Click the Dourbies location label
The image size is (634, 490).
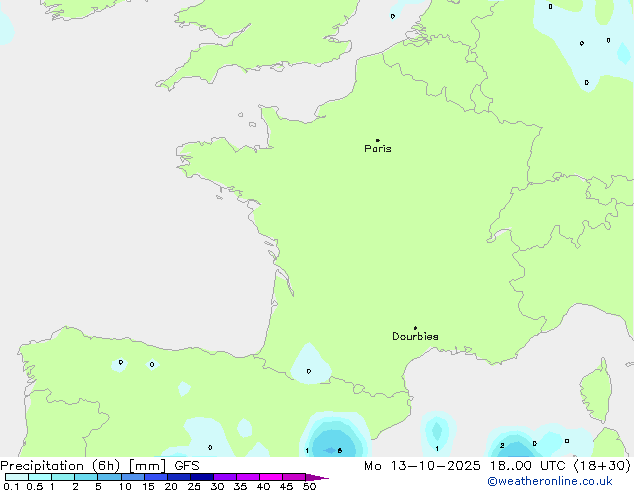[x=415, y=336]
